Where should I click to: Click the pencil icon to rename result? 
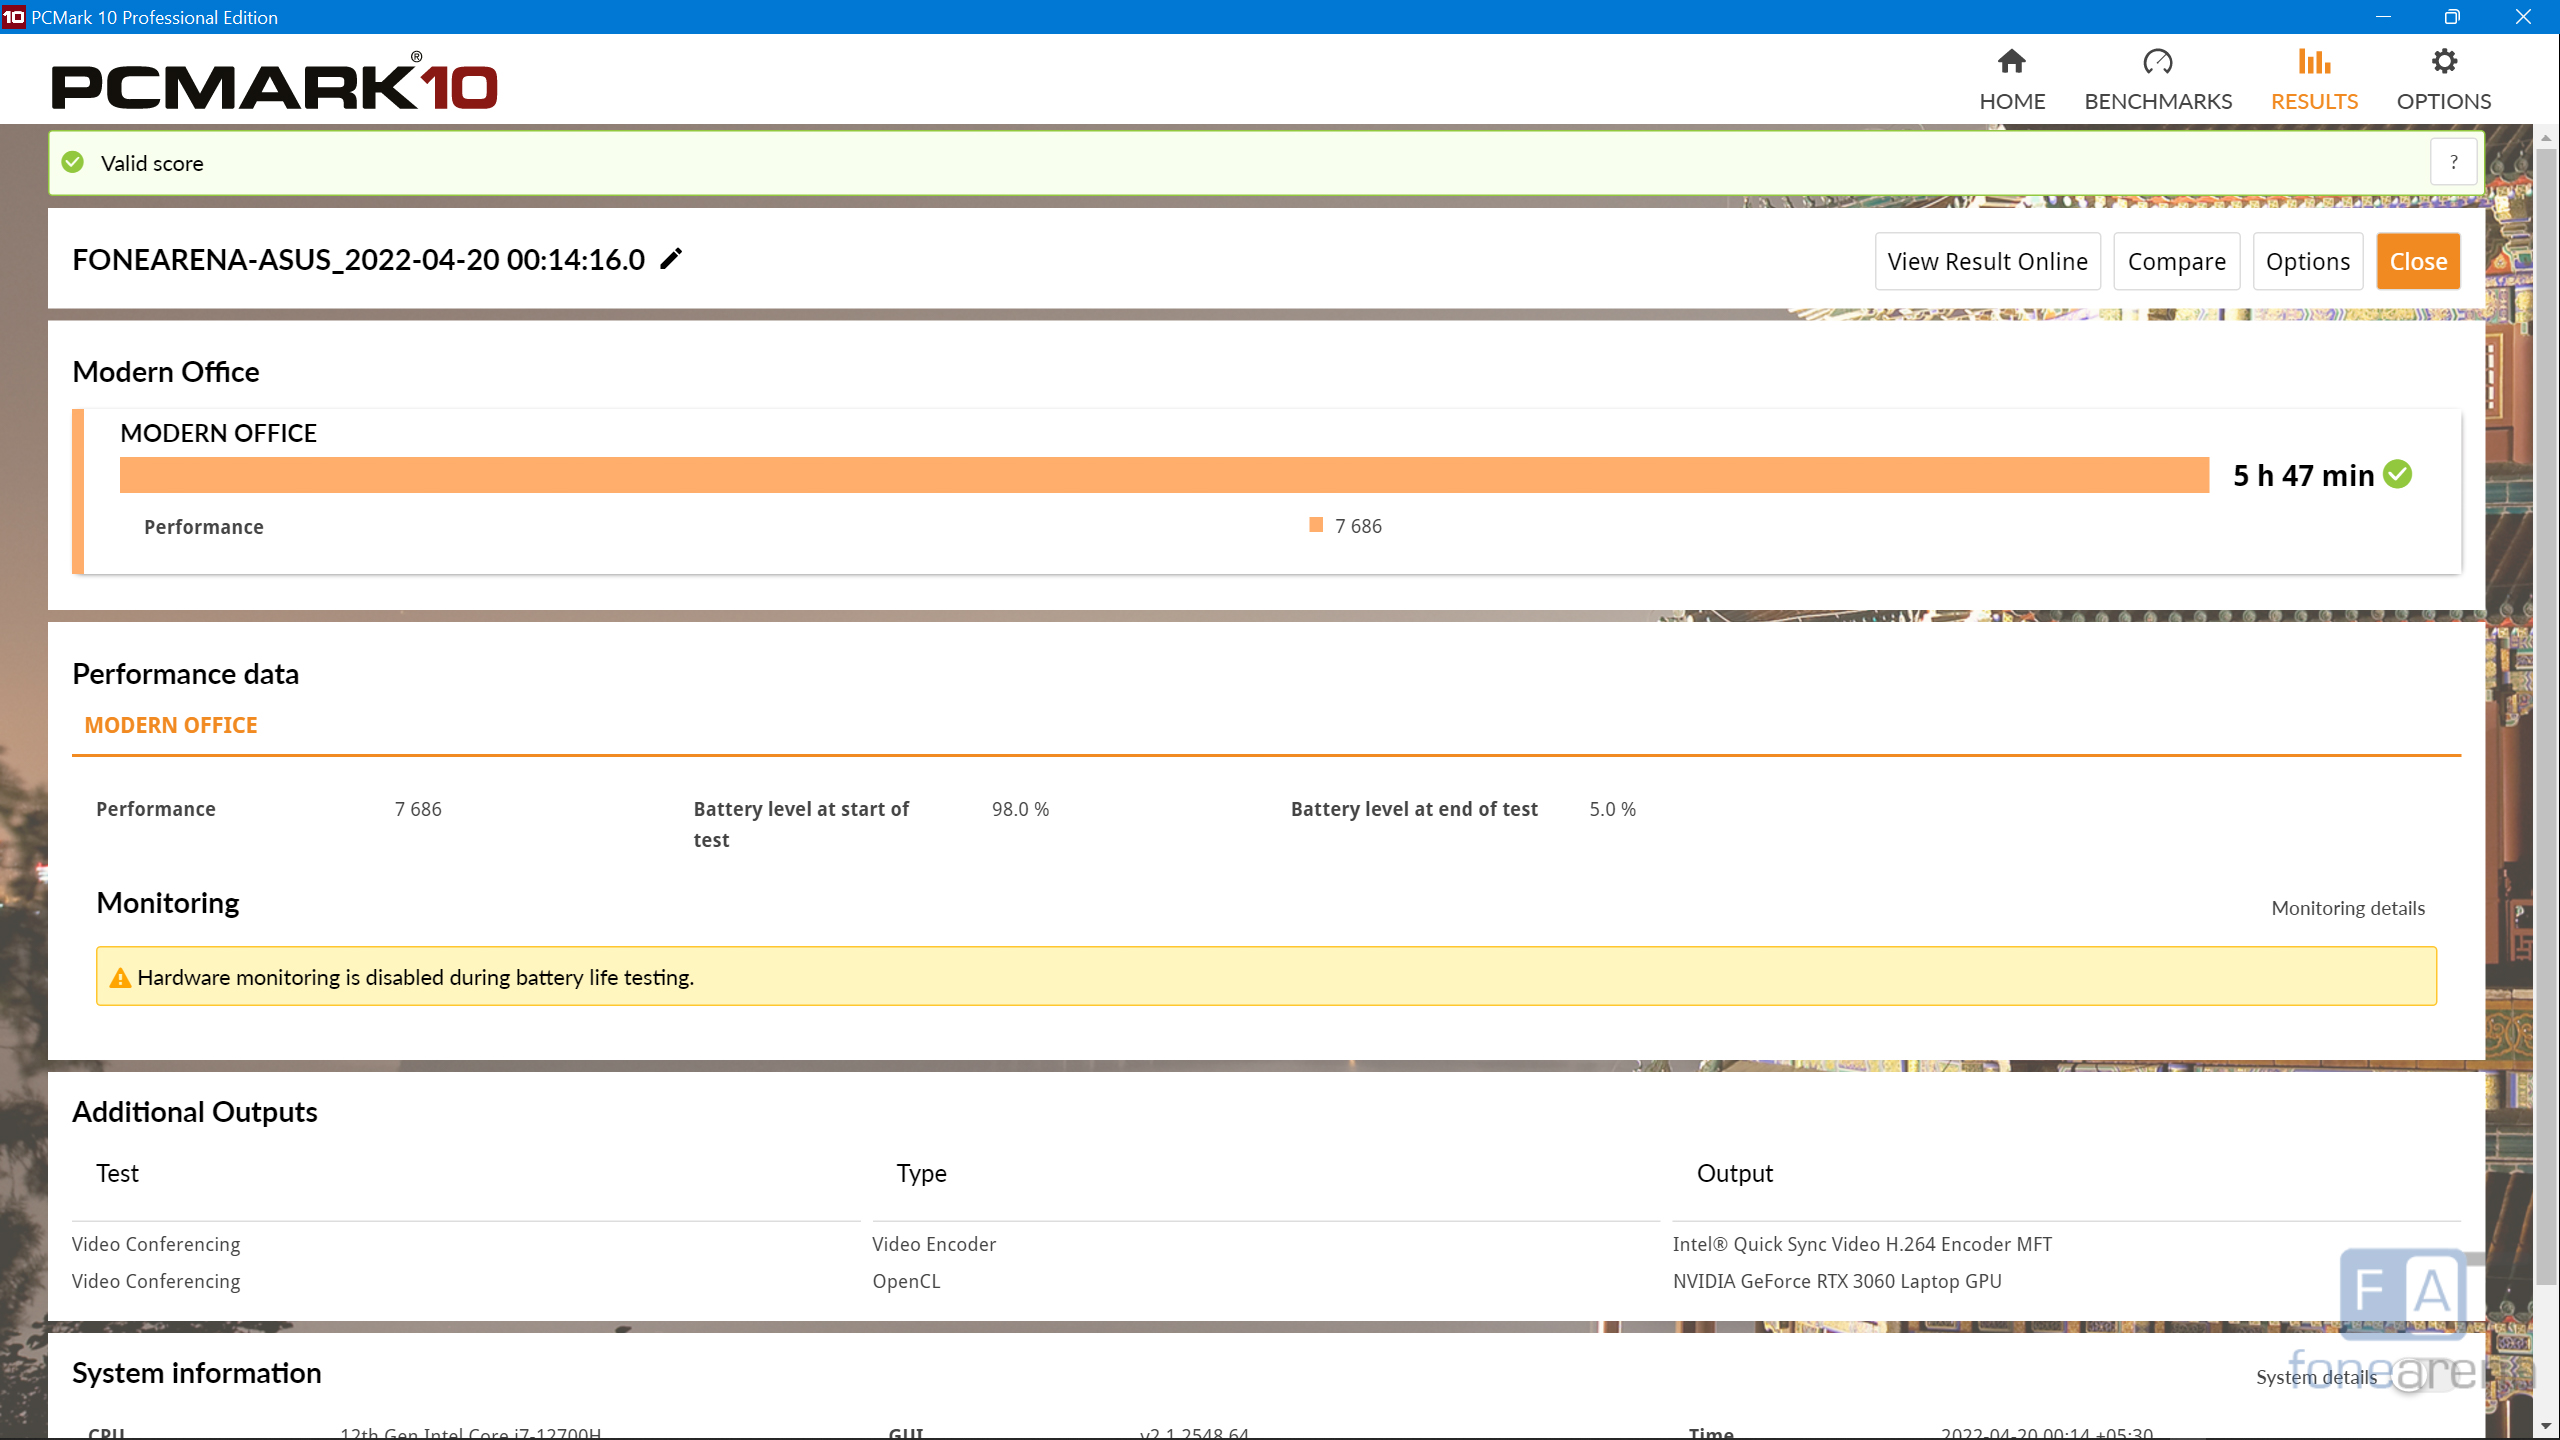coord(671,259)
